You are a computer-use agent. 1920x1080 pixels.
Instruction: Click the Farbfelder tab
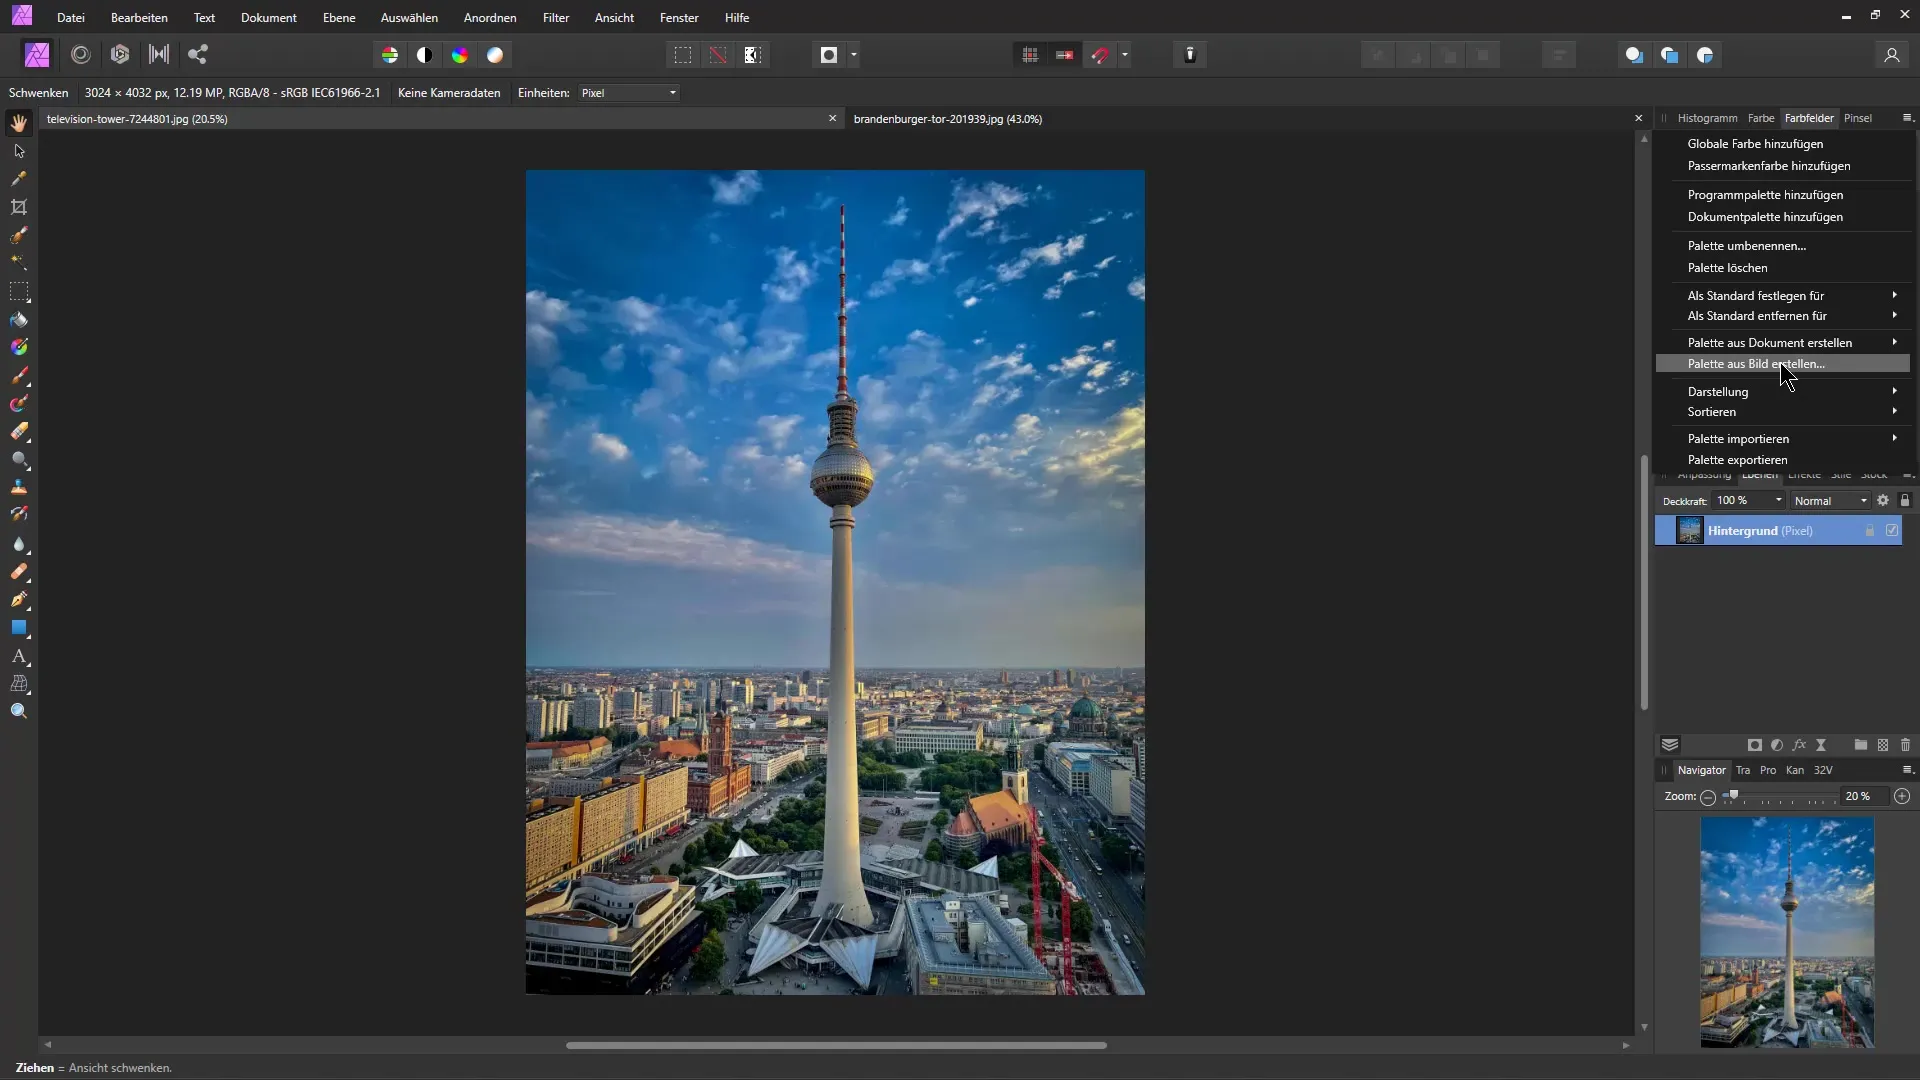pyautogui.click(x=1809, y=117)
